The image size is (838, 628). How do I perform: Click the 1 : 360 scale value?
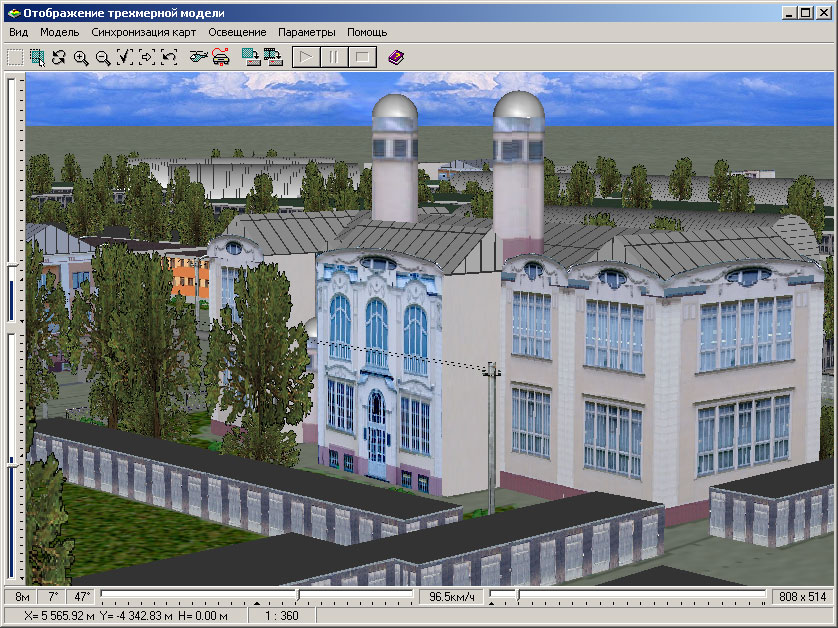(x=282, y=616)
